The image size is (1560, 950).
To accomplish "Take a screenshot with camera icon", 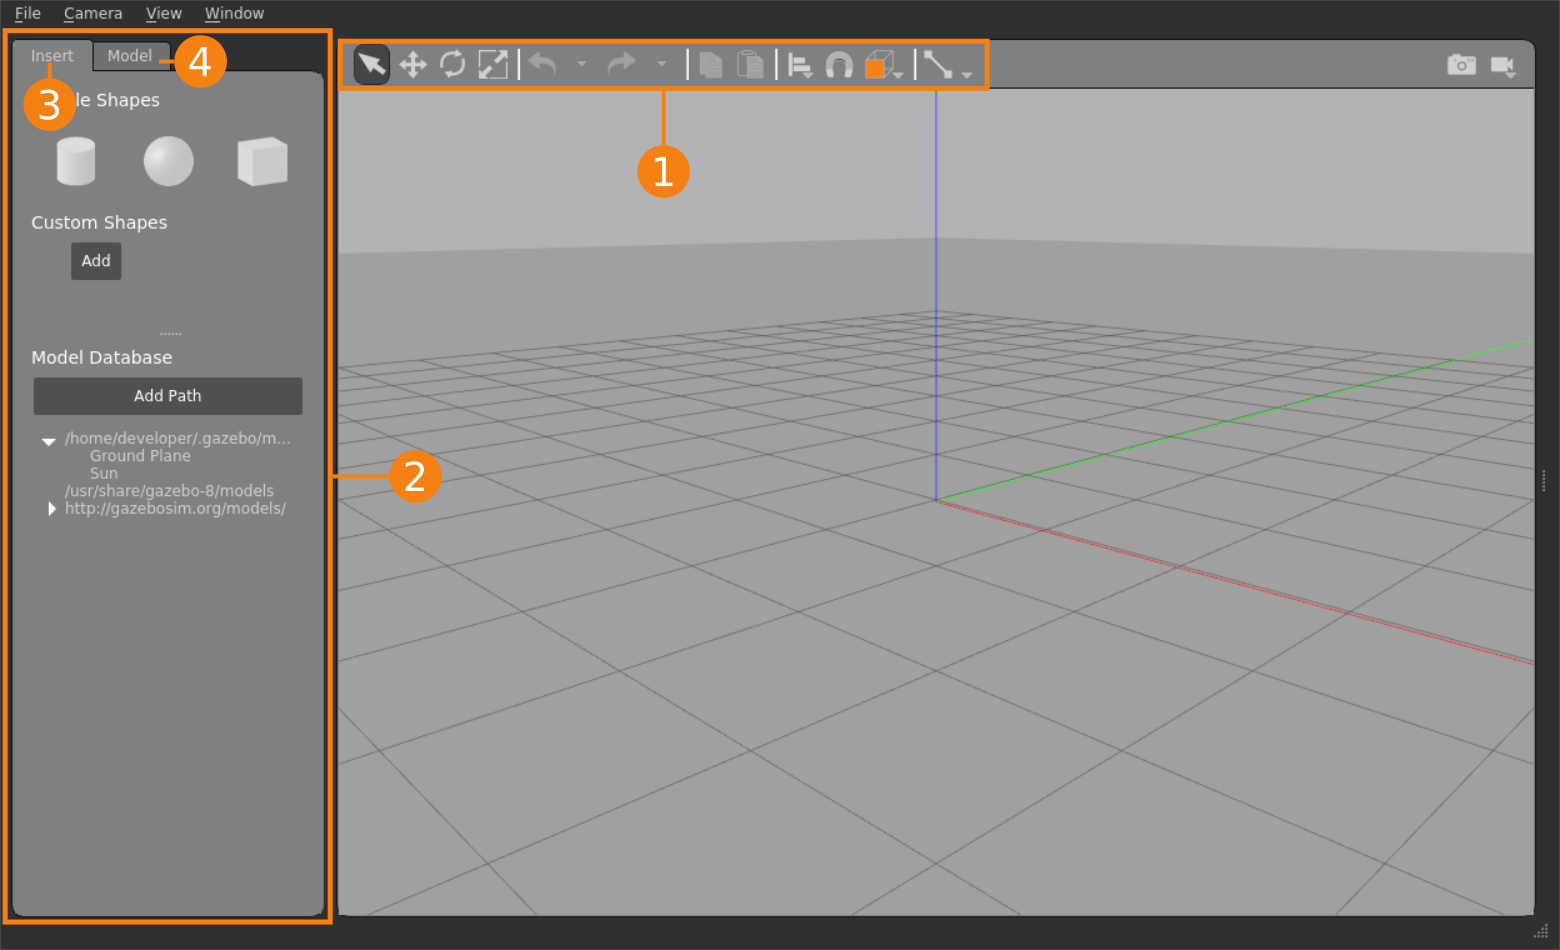I will (1461, 65).
